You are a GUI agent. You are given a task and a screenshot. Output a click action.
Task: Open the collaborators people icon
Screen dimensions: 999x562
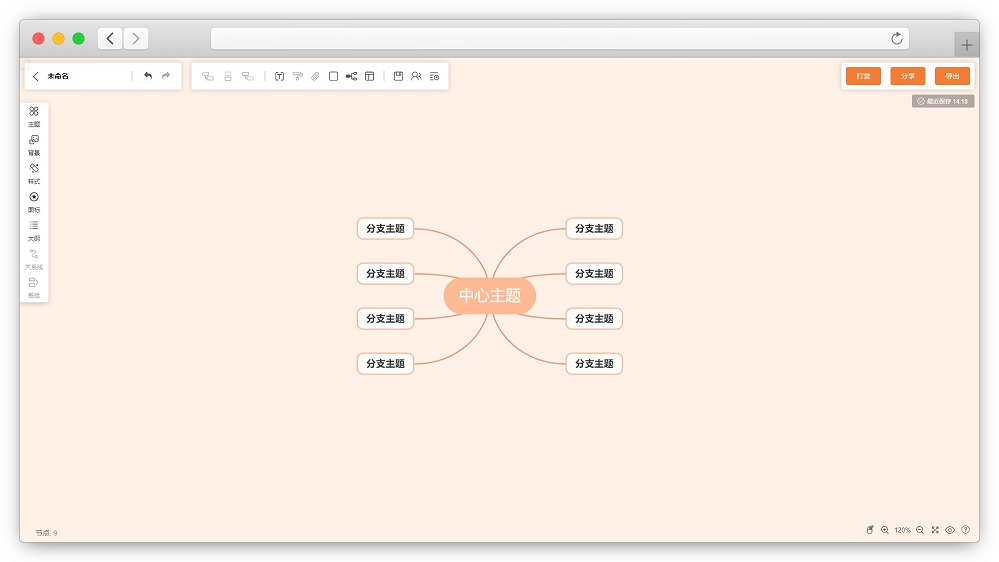point(416,76)
